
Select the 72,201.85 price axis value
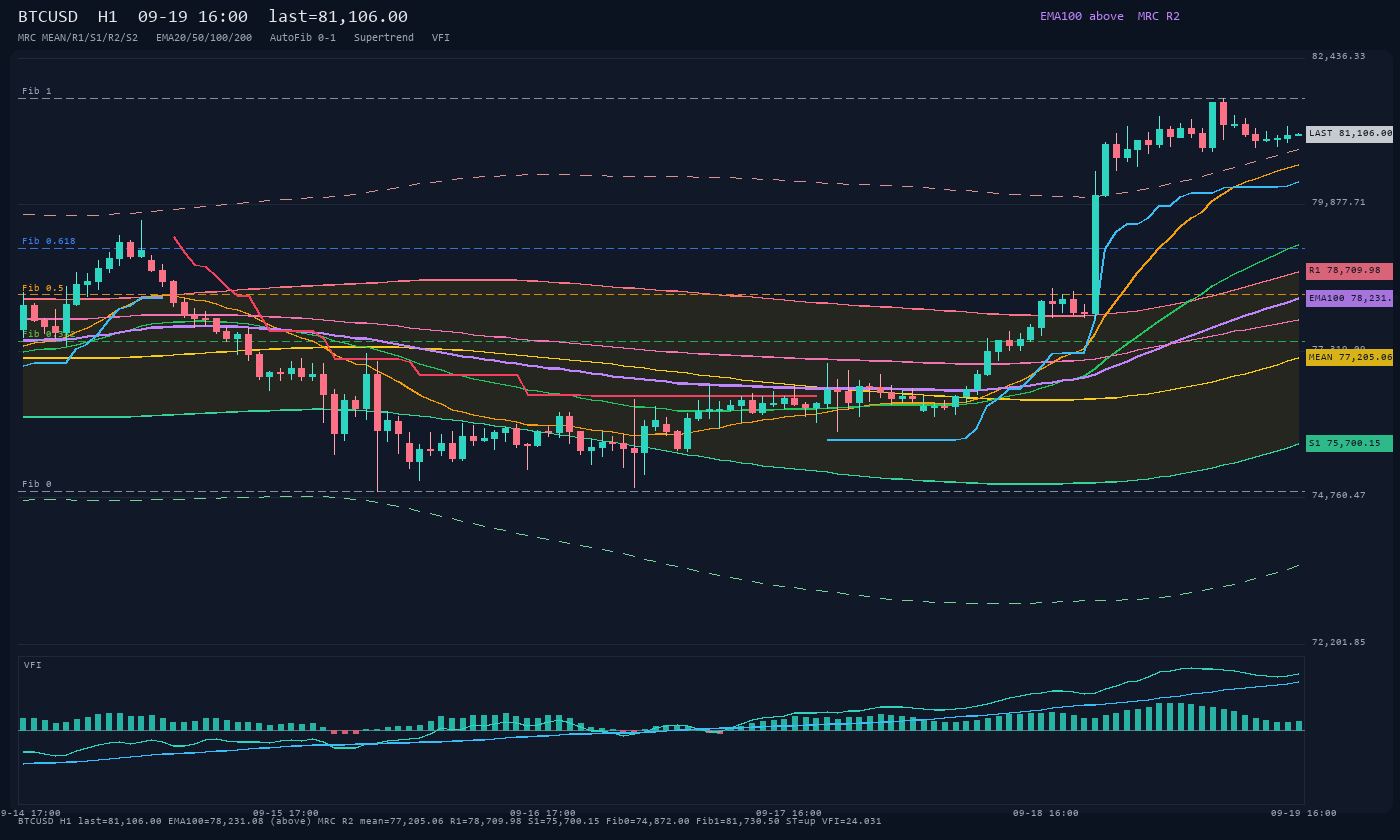[1338, 642]
